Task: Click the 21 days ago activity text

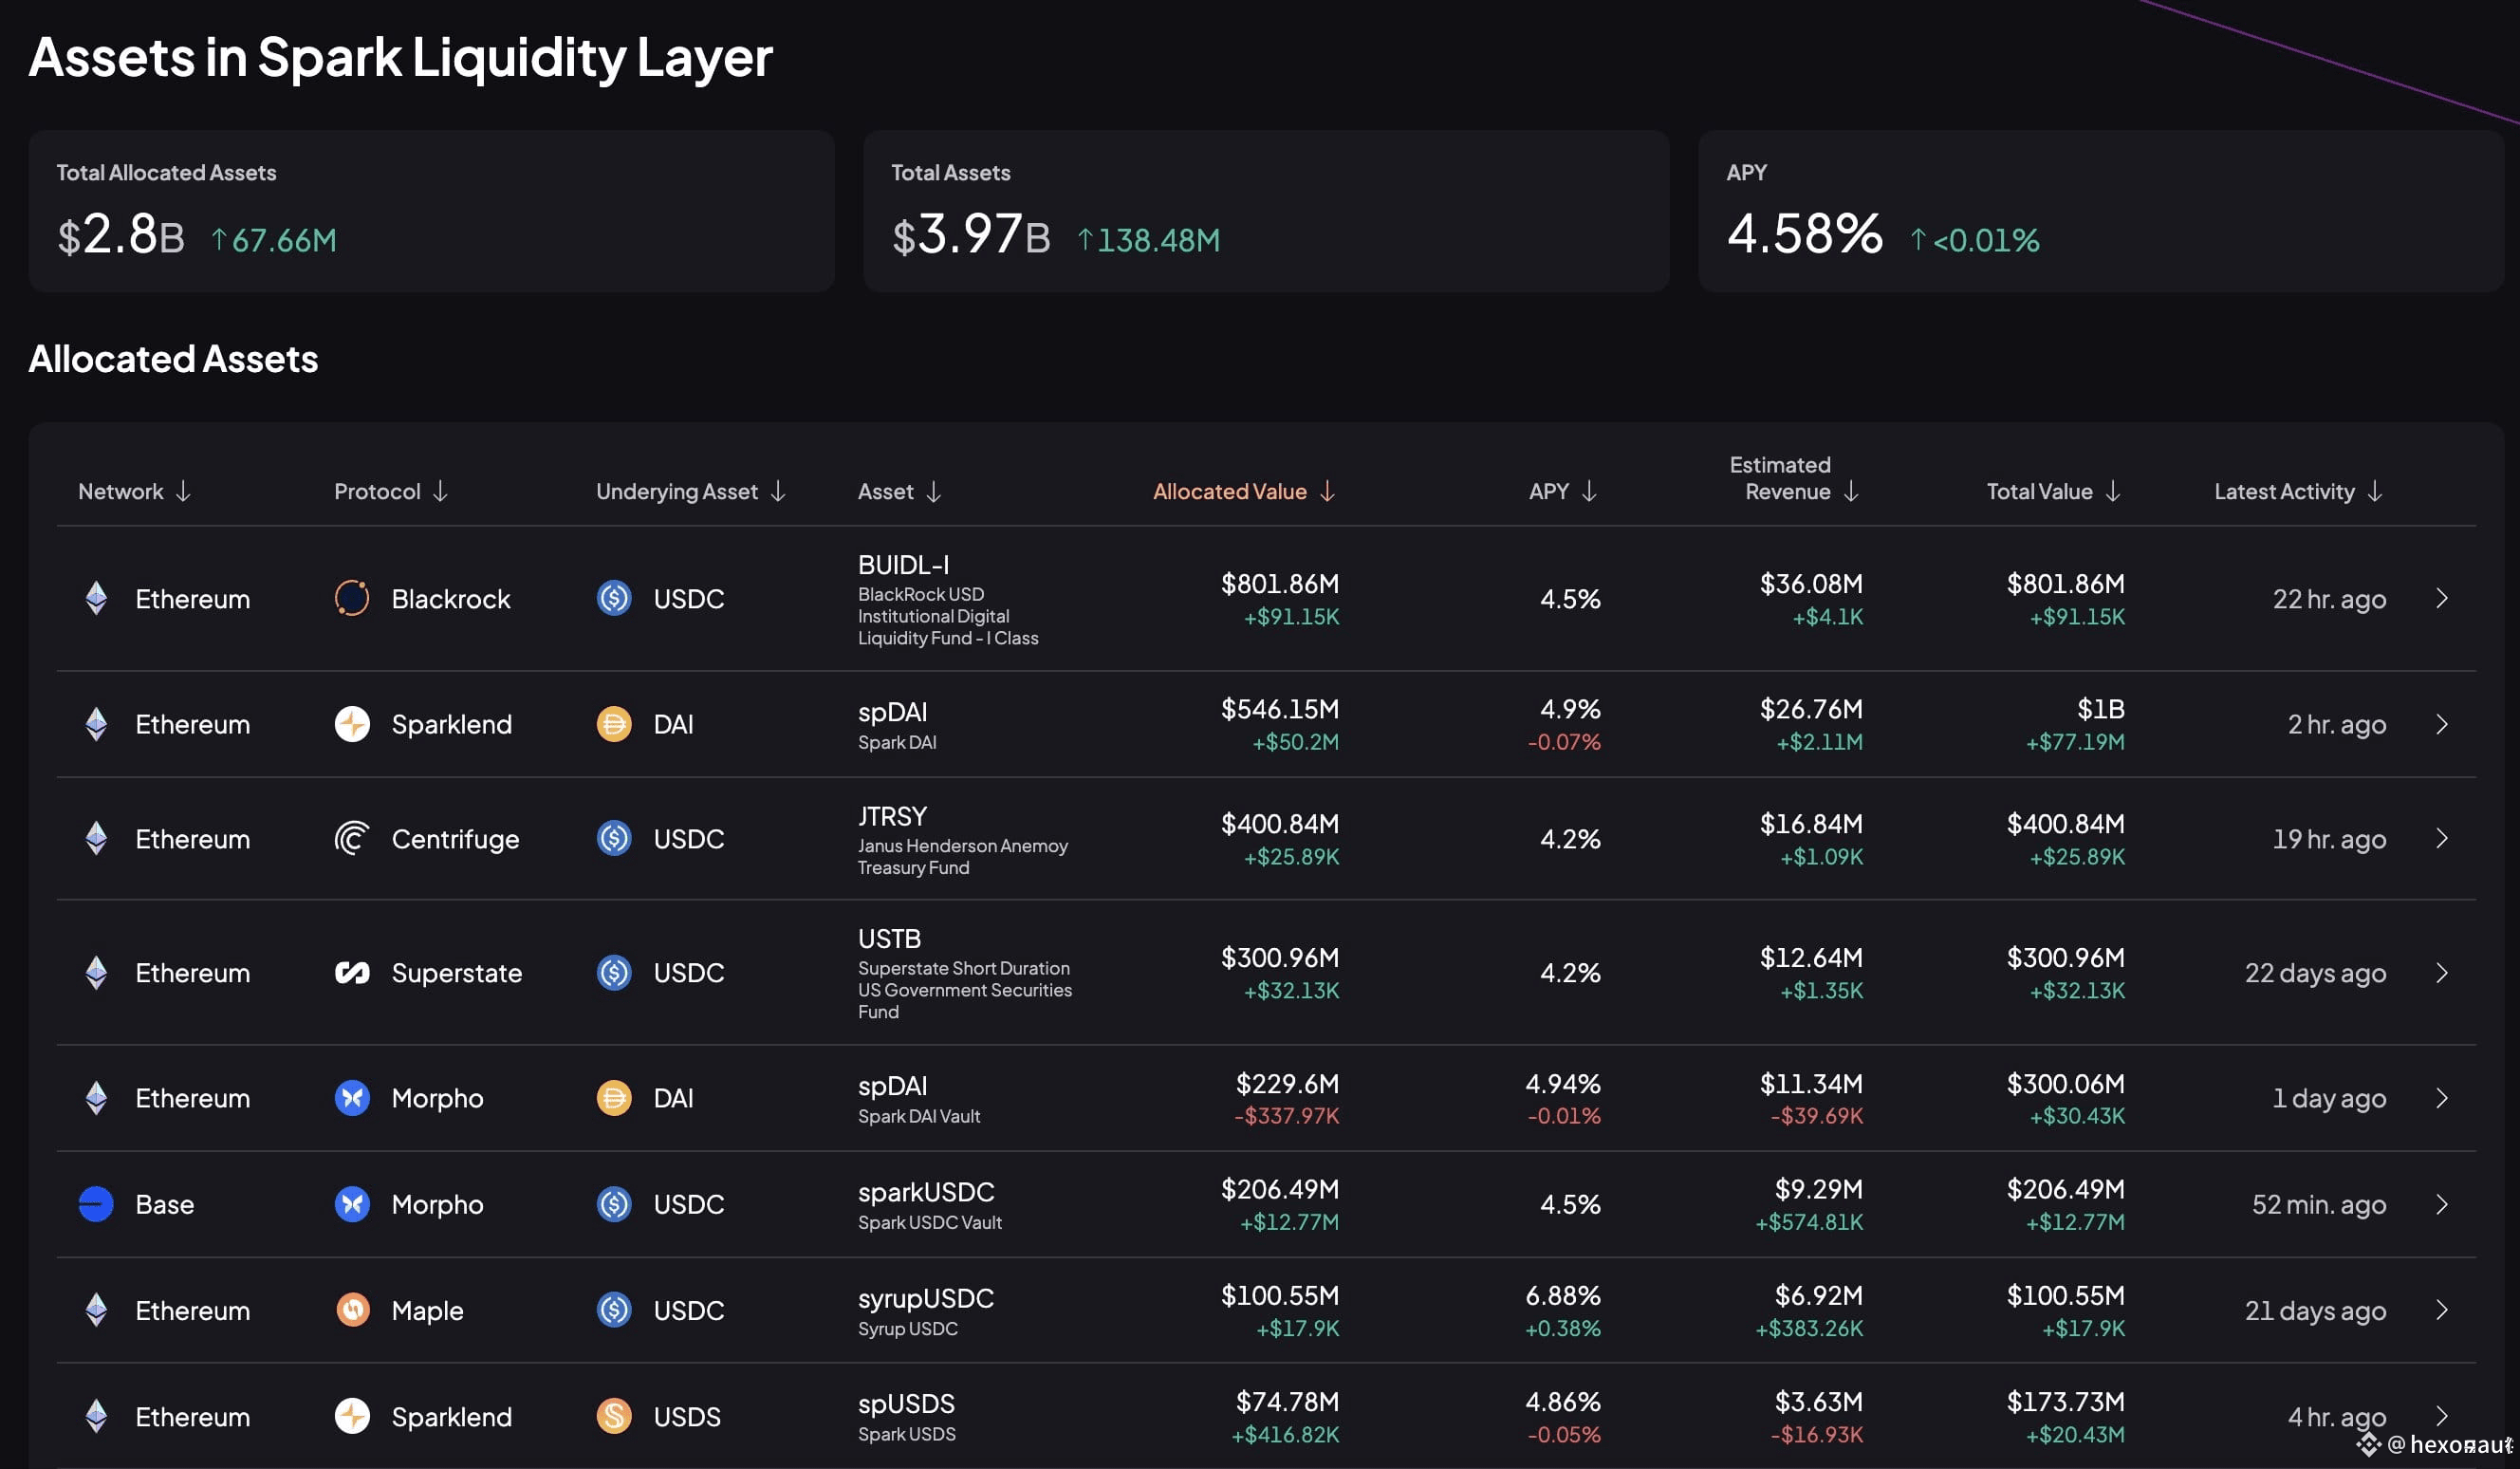Action: point(2315,1310)
